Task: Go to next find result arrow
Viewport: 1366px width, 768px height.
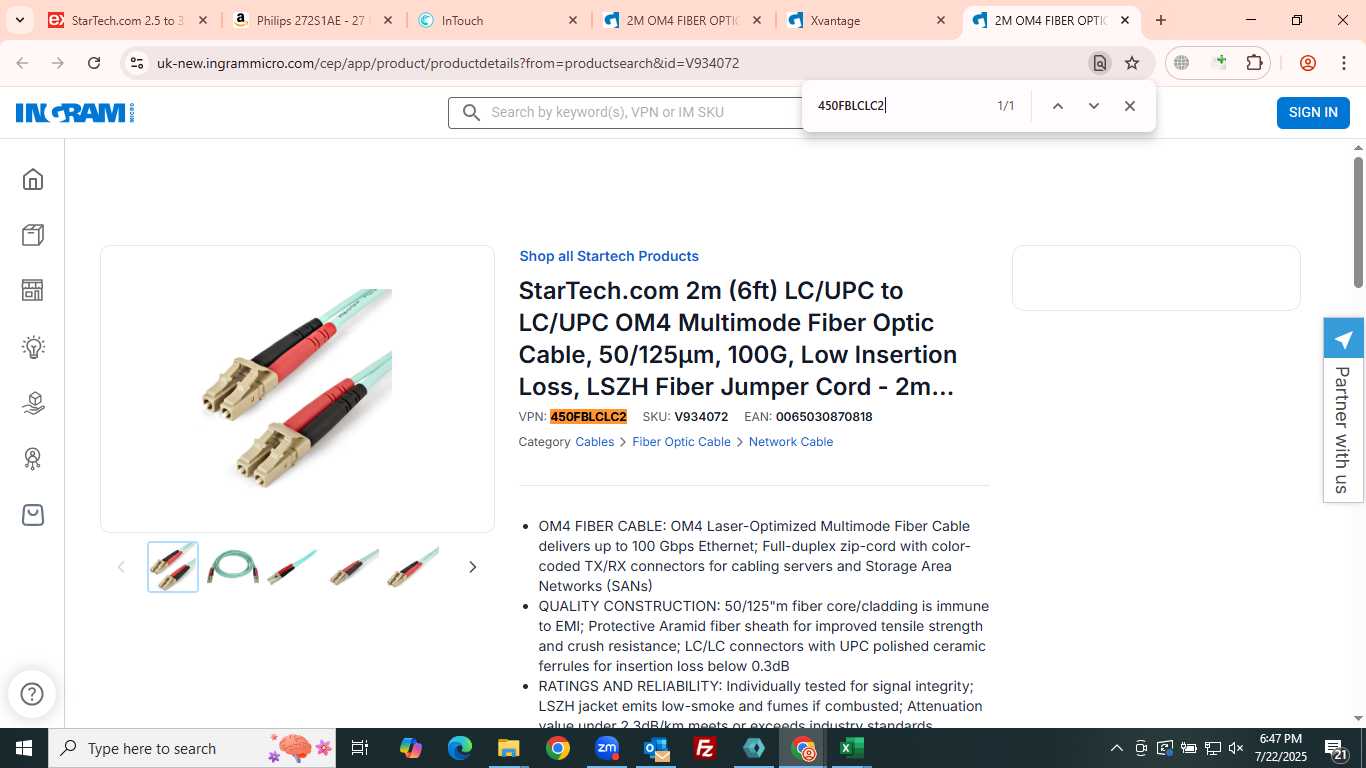Action: [1094, 106]
